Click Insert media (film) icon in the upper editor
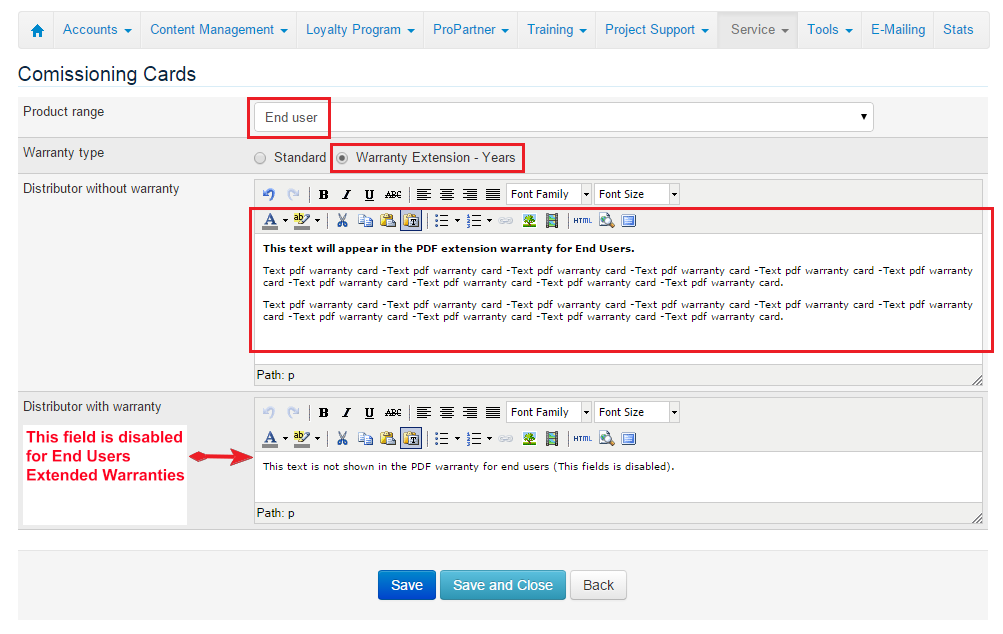1003x634 pixels. pos(551,220)
